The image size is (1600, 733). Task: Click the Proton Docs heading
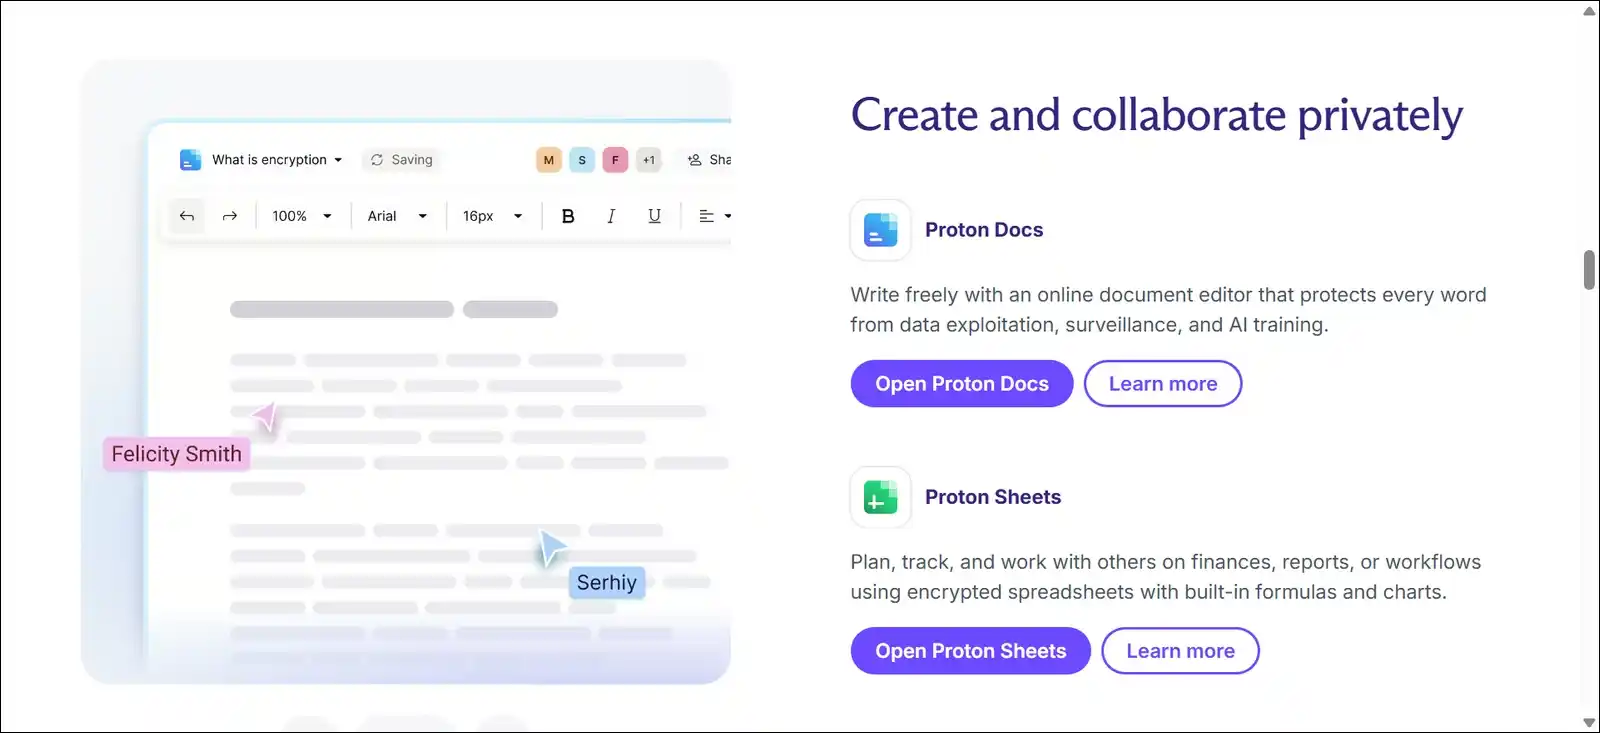(984, 230)
